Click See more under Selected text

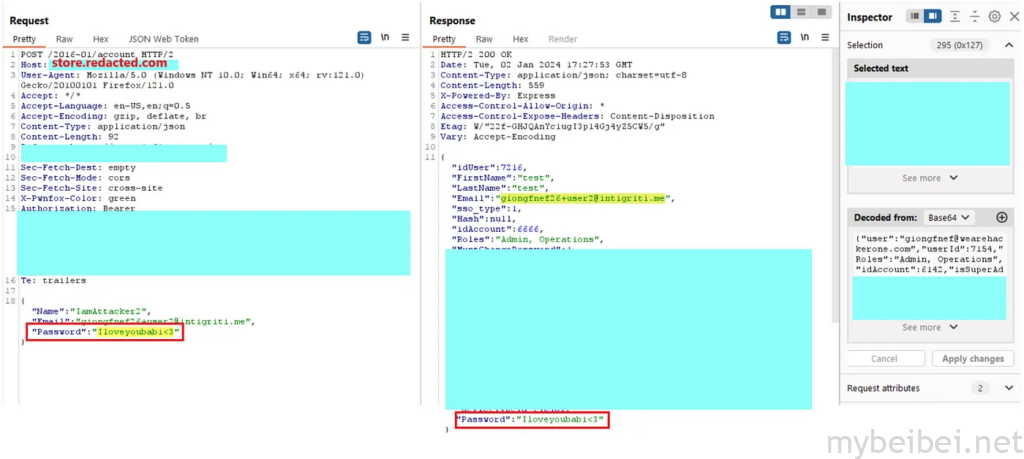pos(929,178)
